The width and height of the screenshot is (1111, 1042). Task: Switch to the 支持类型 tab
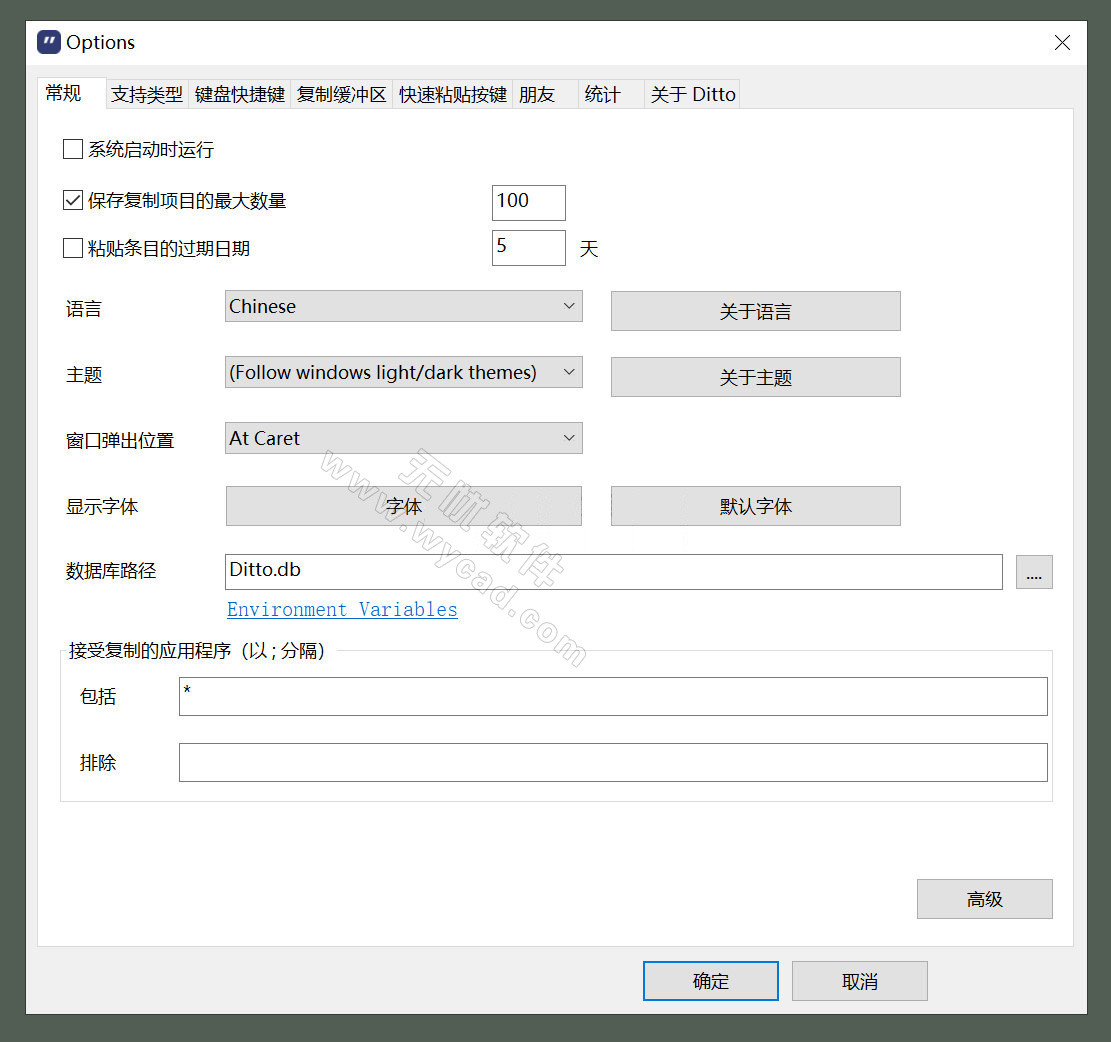point(147,95)
